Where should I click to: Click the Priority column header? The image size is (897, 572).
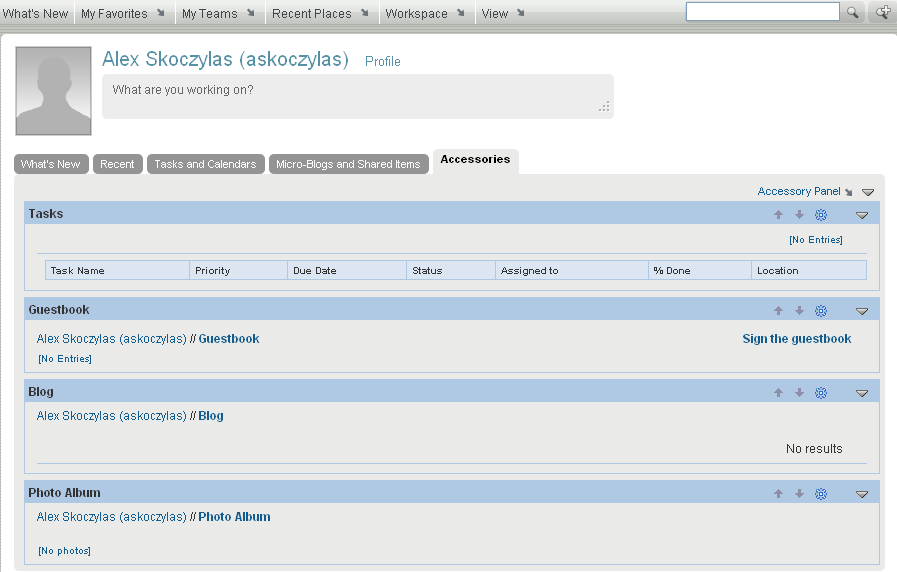239,271
